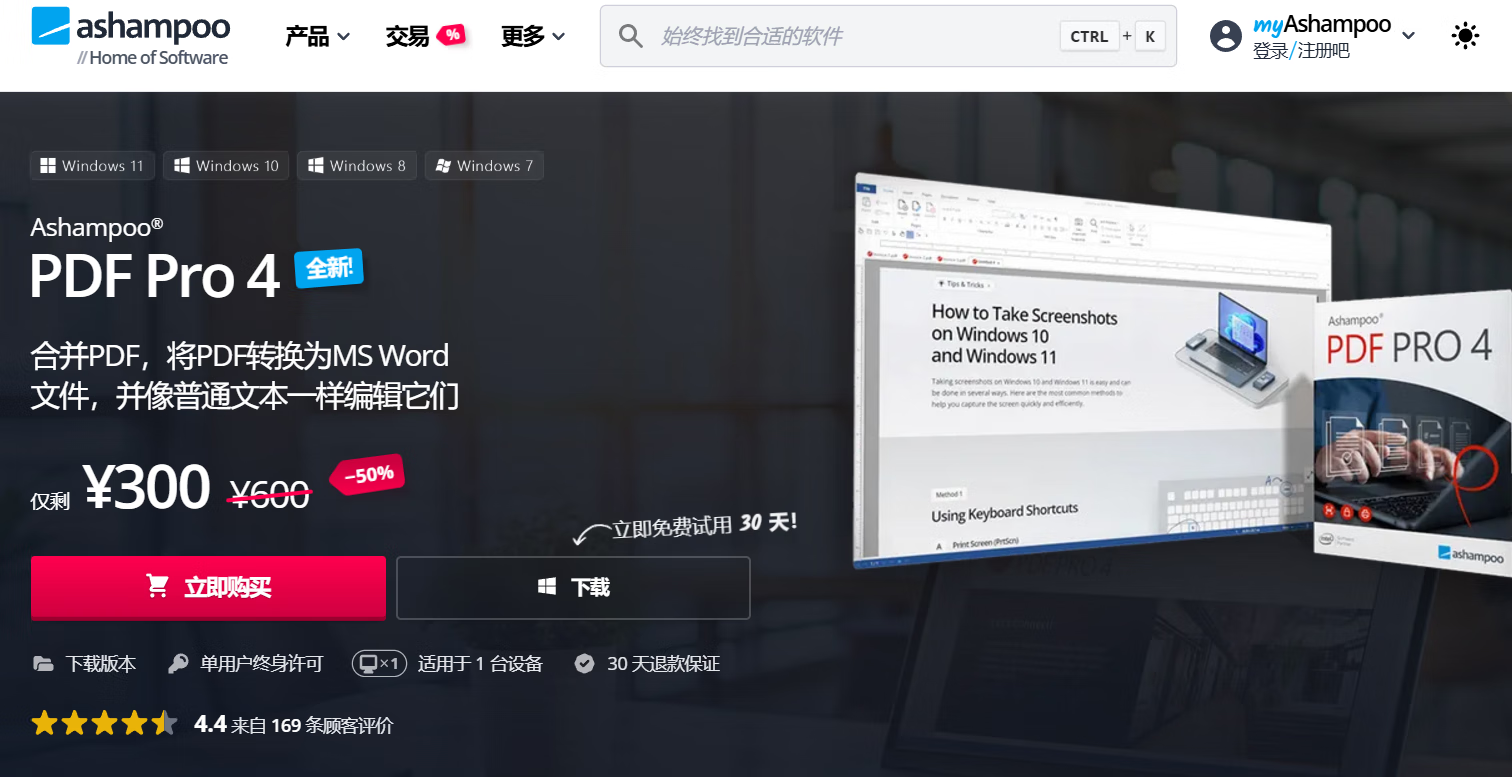Viewport: 1512px width, 777px height.
Task: Click the 立即购买 buy button
Action: point(208,588)
